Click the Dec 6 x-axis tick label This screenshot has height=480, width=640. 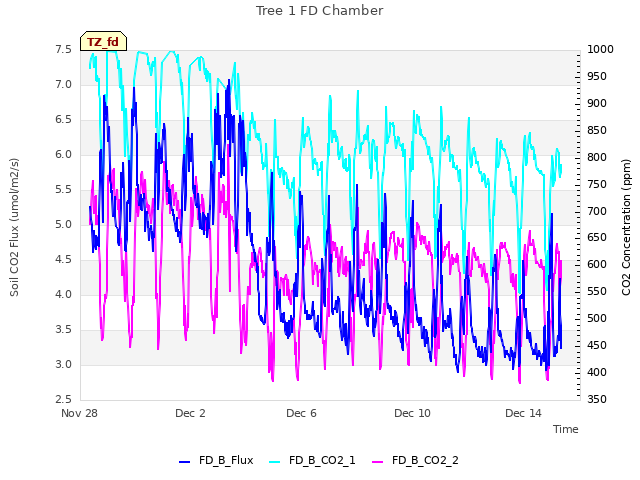pos(301,413)
